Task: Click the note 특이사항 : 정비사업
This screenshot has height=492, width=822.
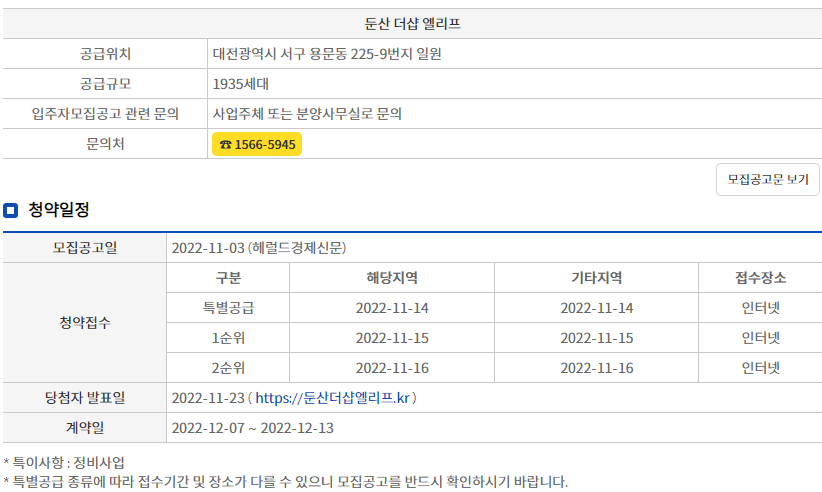Action: (64, 463)
